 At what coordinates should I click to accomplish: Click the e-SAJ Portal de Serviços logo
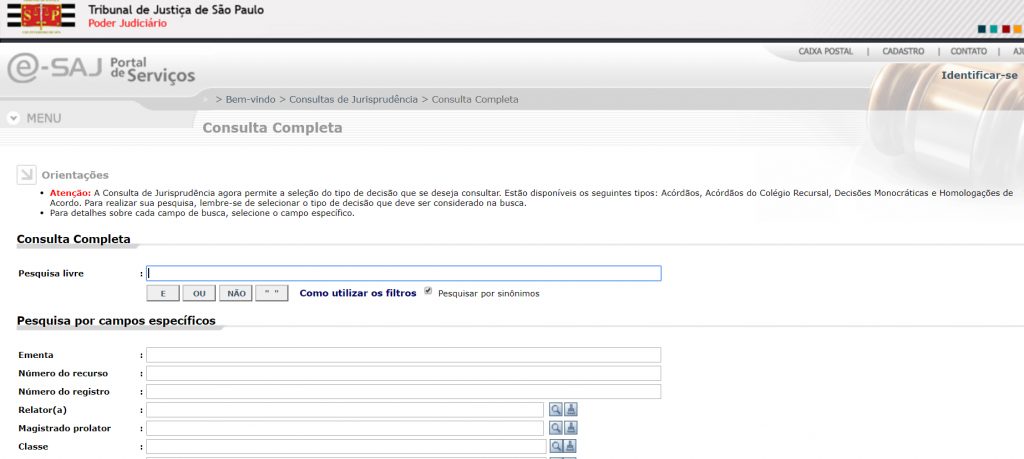pos(101,69)
